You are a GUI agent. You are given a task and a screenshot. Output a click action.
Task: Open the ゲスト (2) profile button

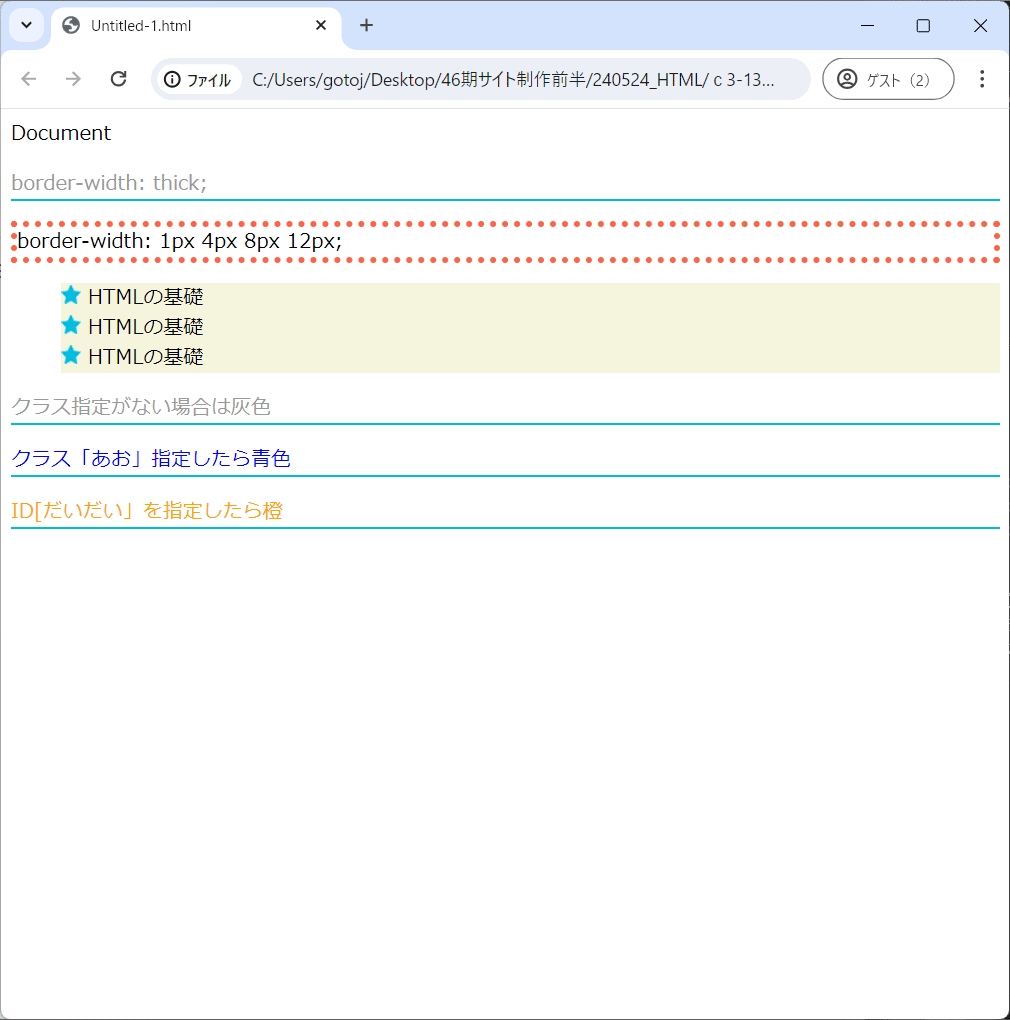888,79
